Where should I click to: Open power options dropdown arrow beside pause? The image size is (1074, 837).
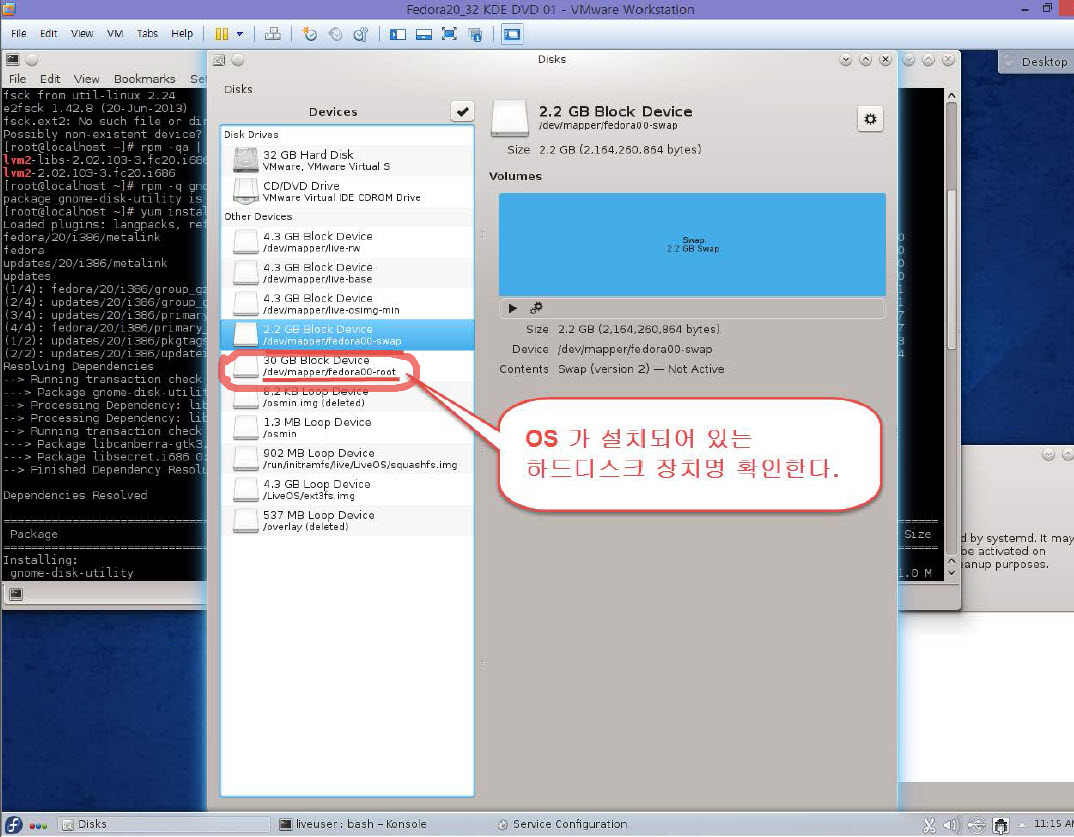point(240,34)
